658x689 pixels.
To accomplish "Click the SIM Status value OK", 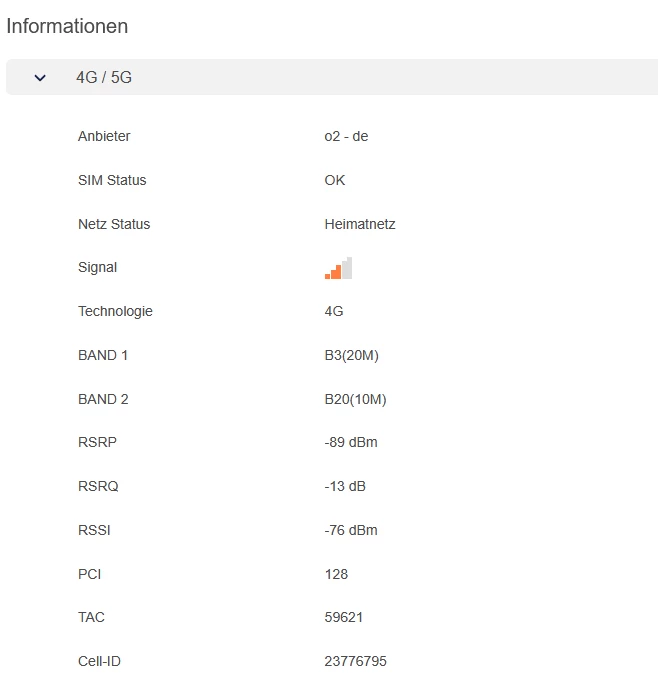I will pyautogui.click(x=335, y=180).
